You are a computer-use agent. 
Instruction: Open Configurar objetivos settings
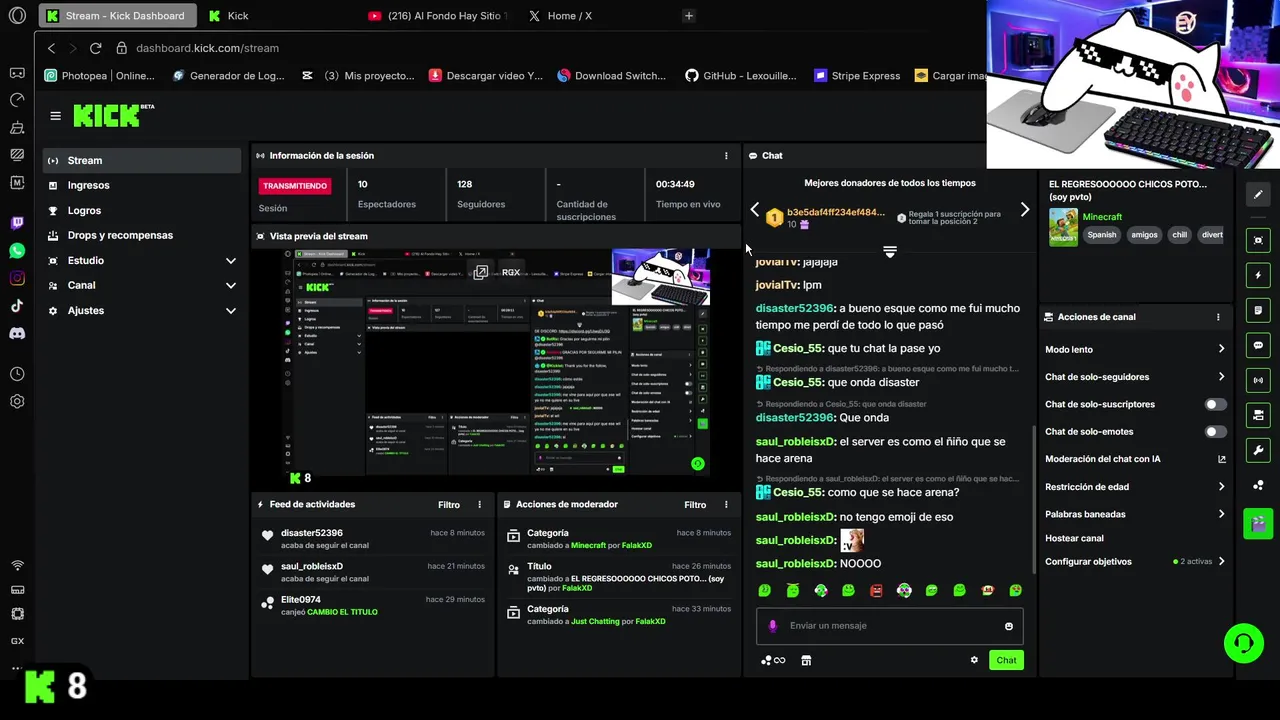(1135, 562)
